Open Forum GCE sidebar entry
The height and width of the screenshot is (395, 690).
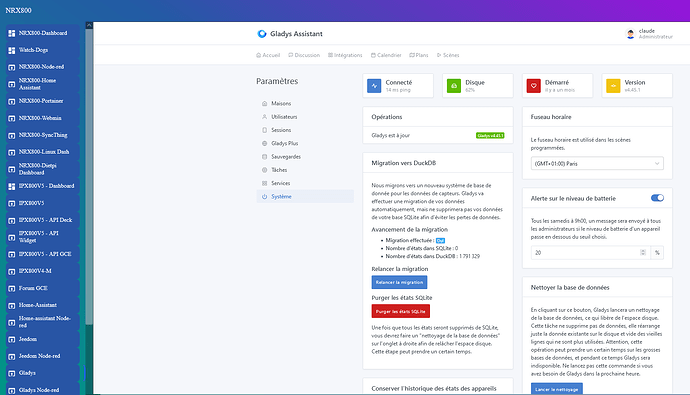43,288
